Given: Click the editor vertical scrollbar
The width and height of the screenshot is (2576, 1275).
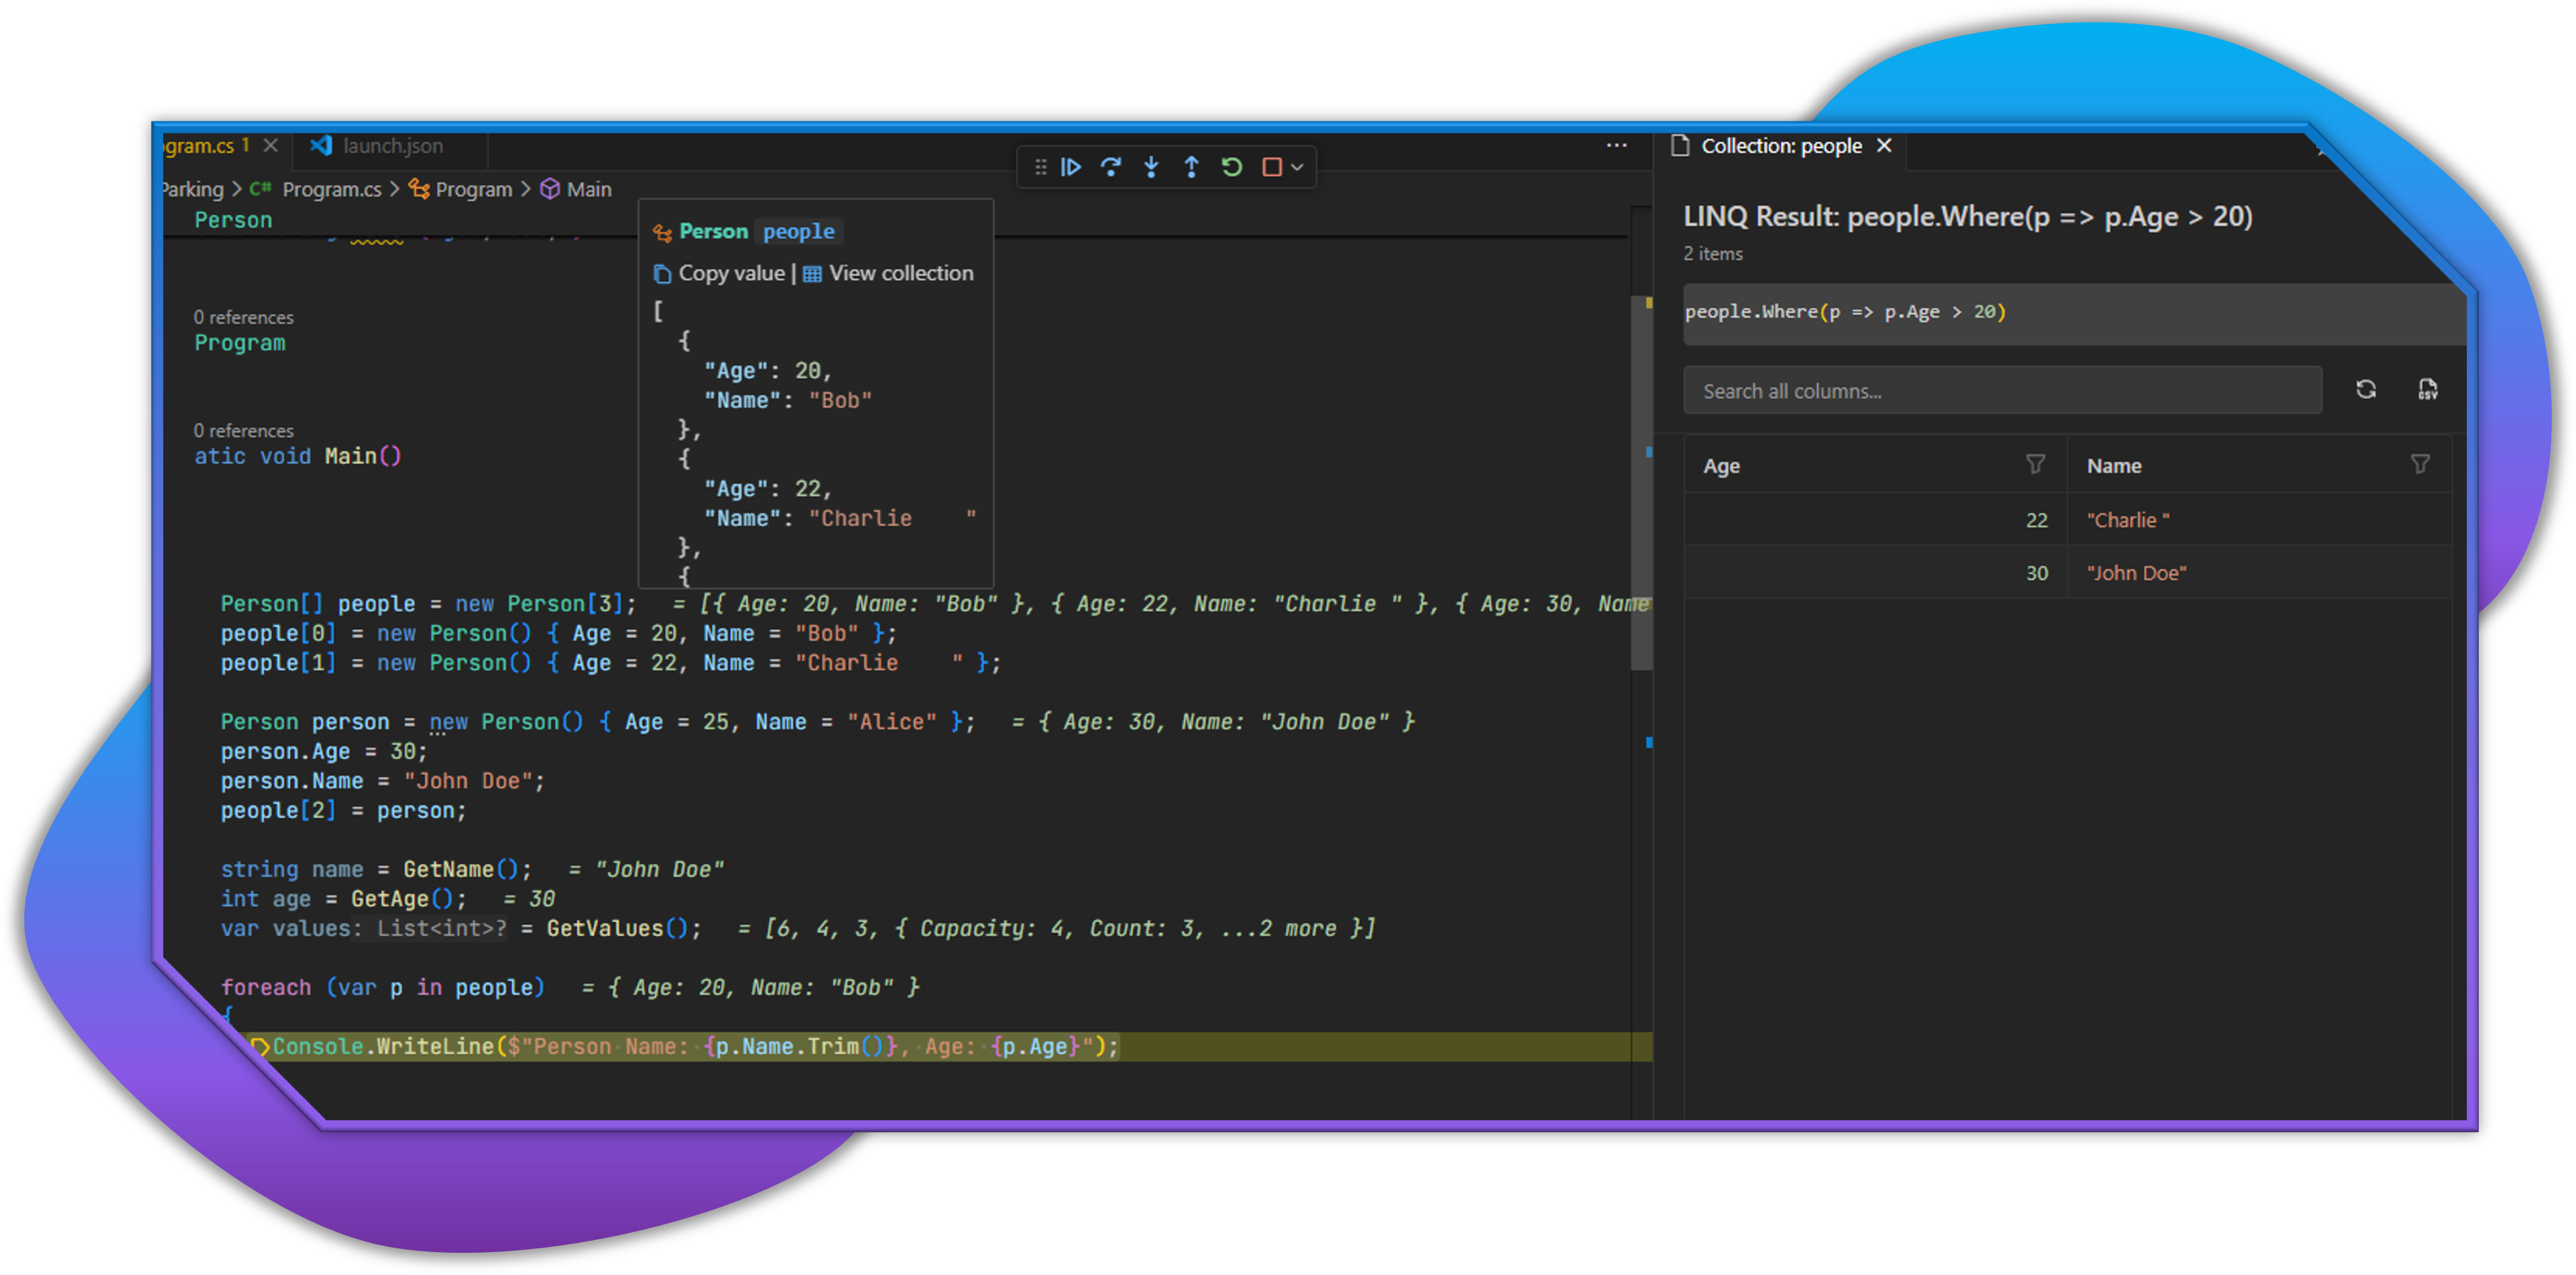Looking at the screenshot, I should tap(1640, 480).
